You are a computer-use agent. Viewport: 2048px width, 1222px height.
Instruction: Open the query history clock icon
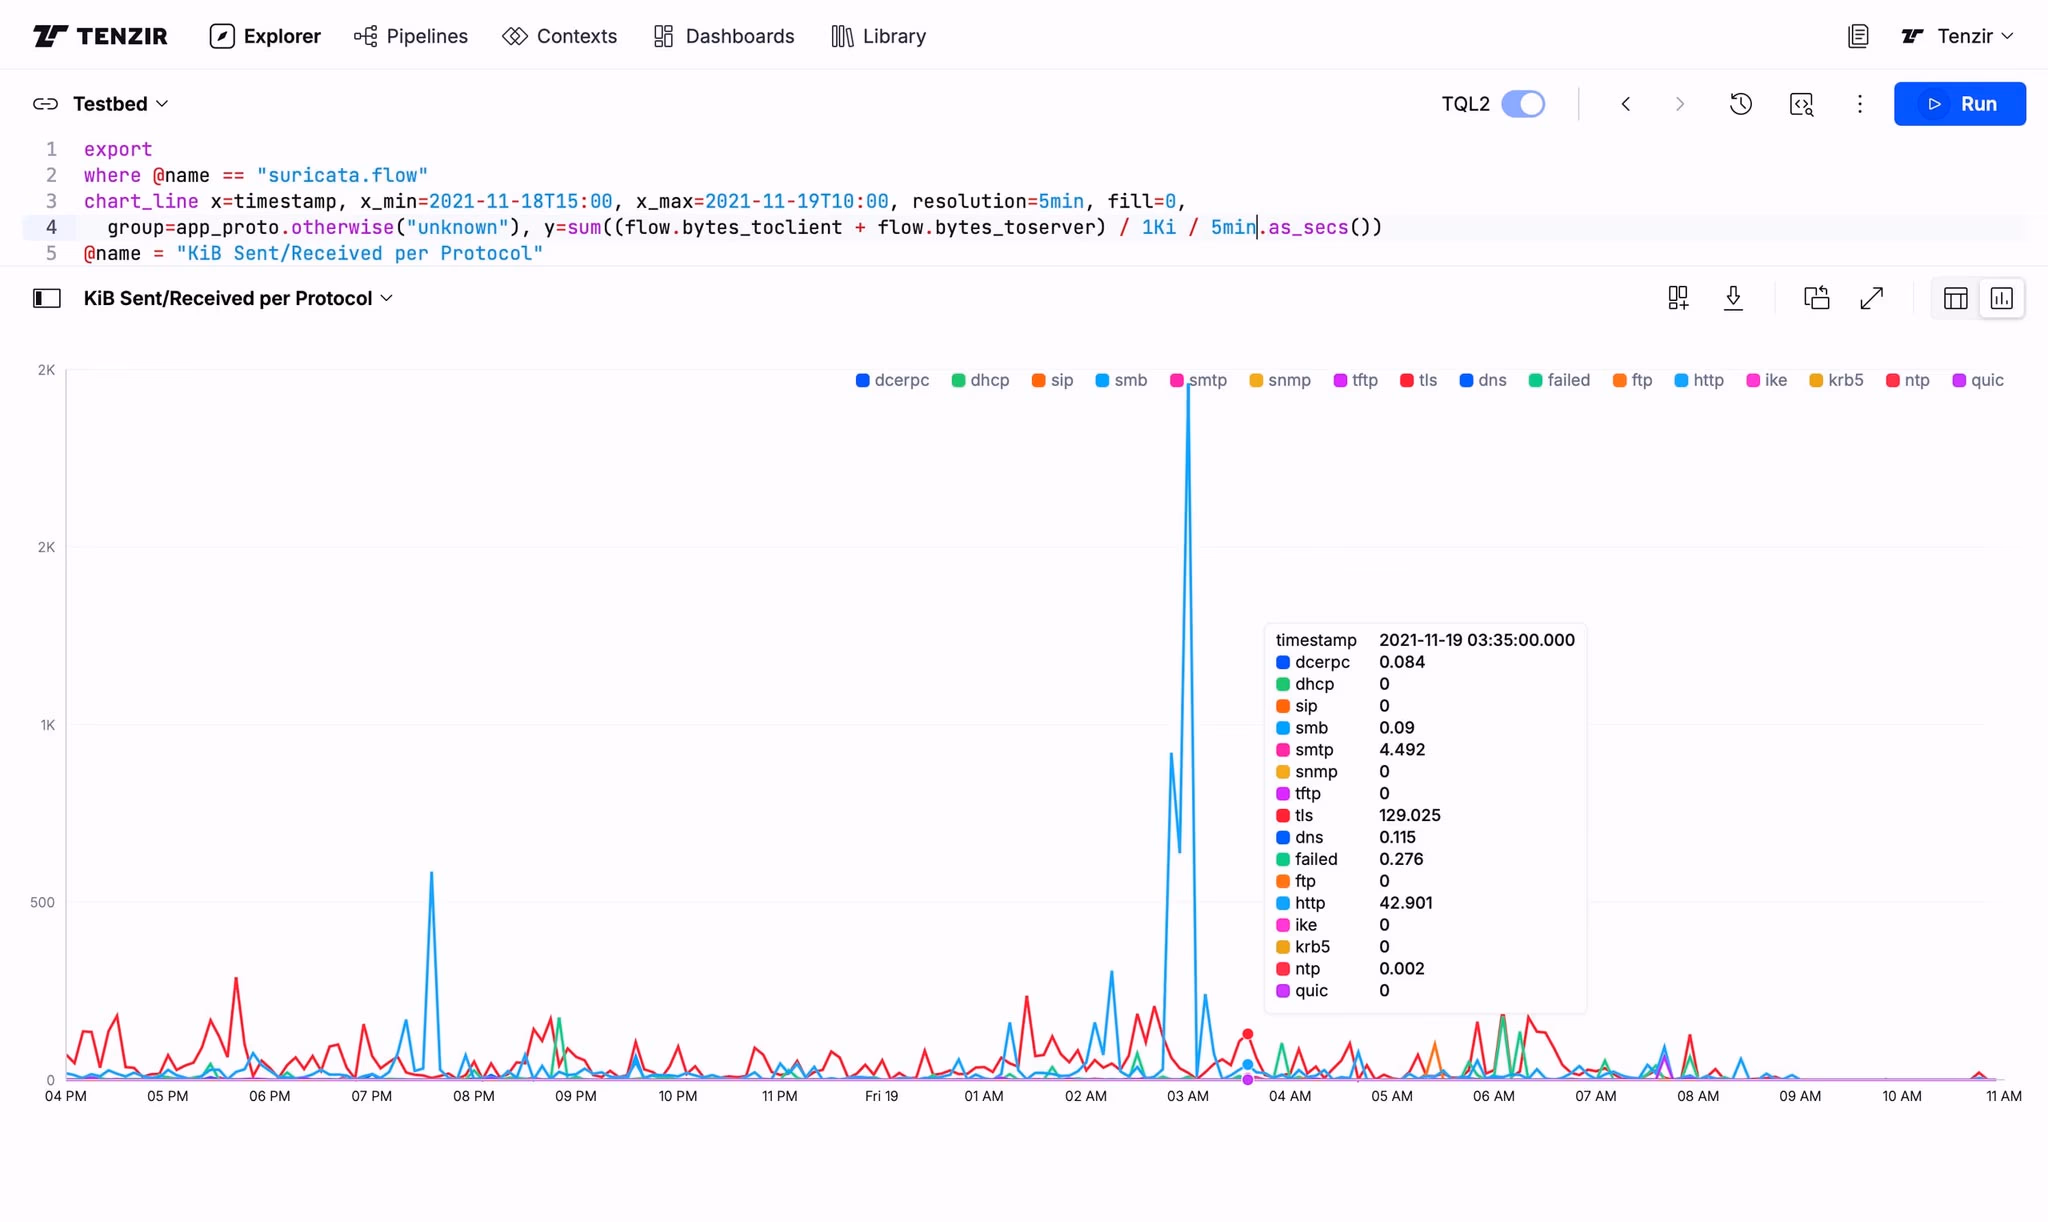[x=1741, y=104]
